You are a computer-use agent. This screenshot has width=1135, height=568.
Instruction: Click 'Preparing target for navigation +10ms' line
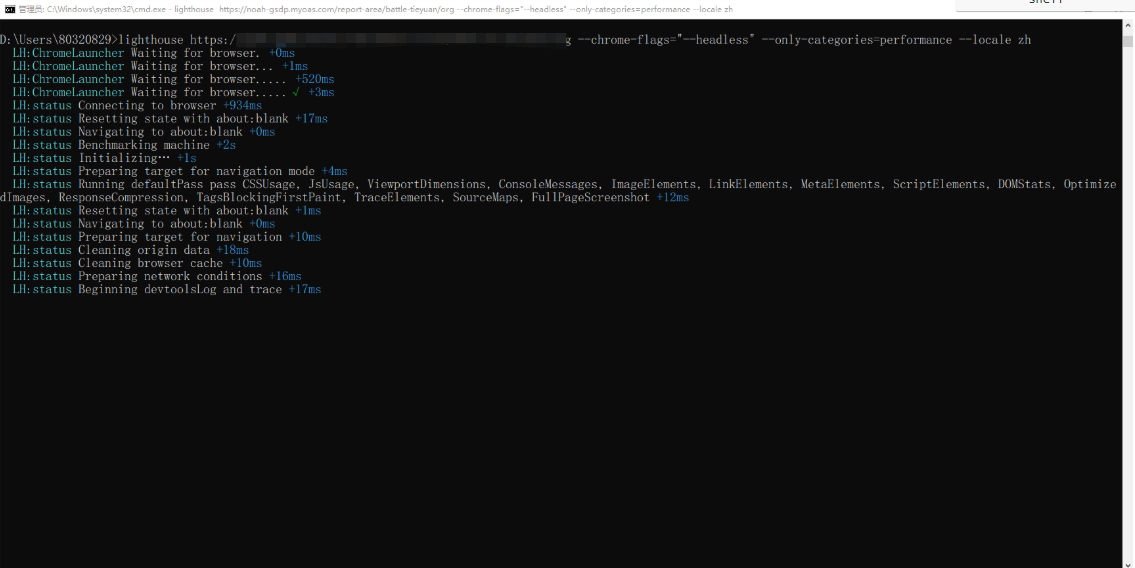tap(166, 237)
